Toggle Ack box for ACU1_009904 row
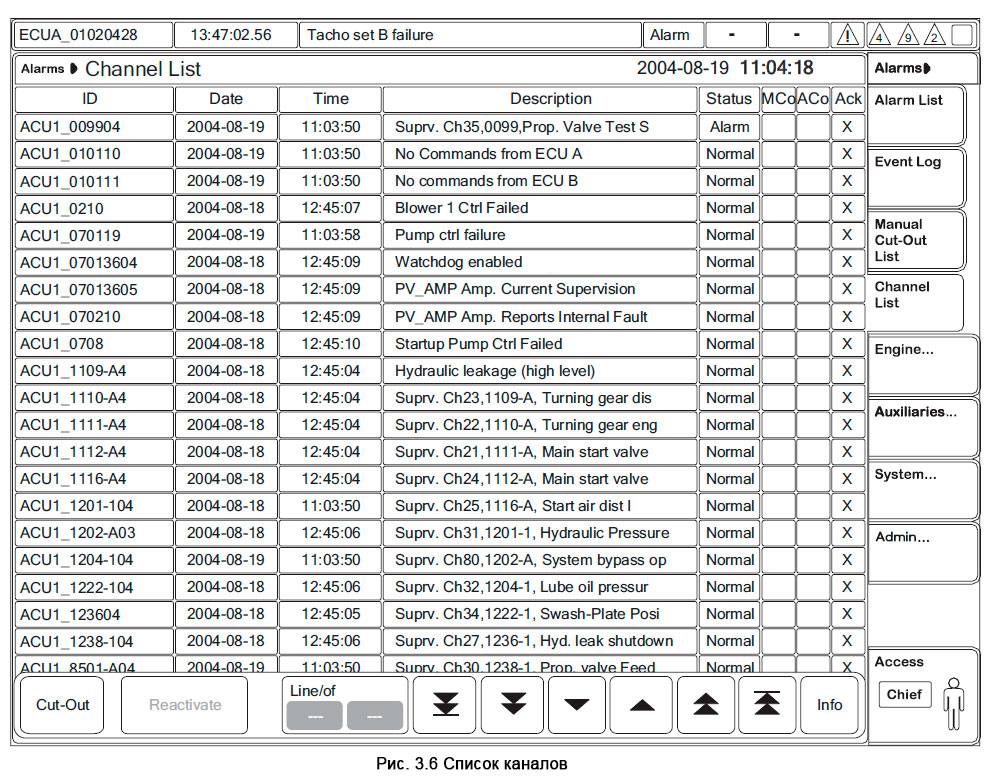Screen dimensions: 996x776 [847, 127]
